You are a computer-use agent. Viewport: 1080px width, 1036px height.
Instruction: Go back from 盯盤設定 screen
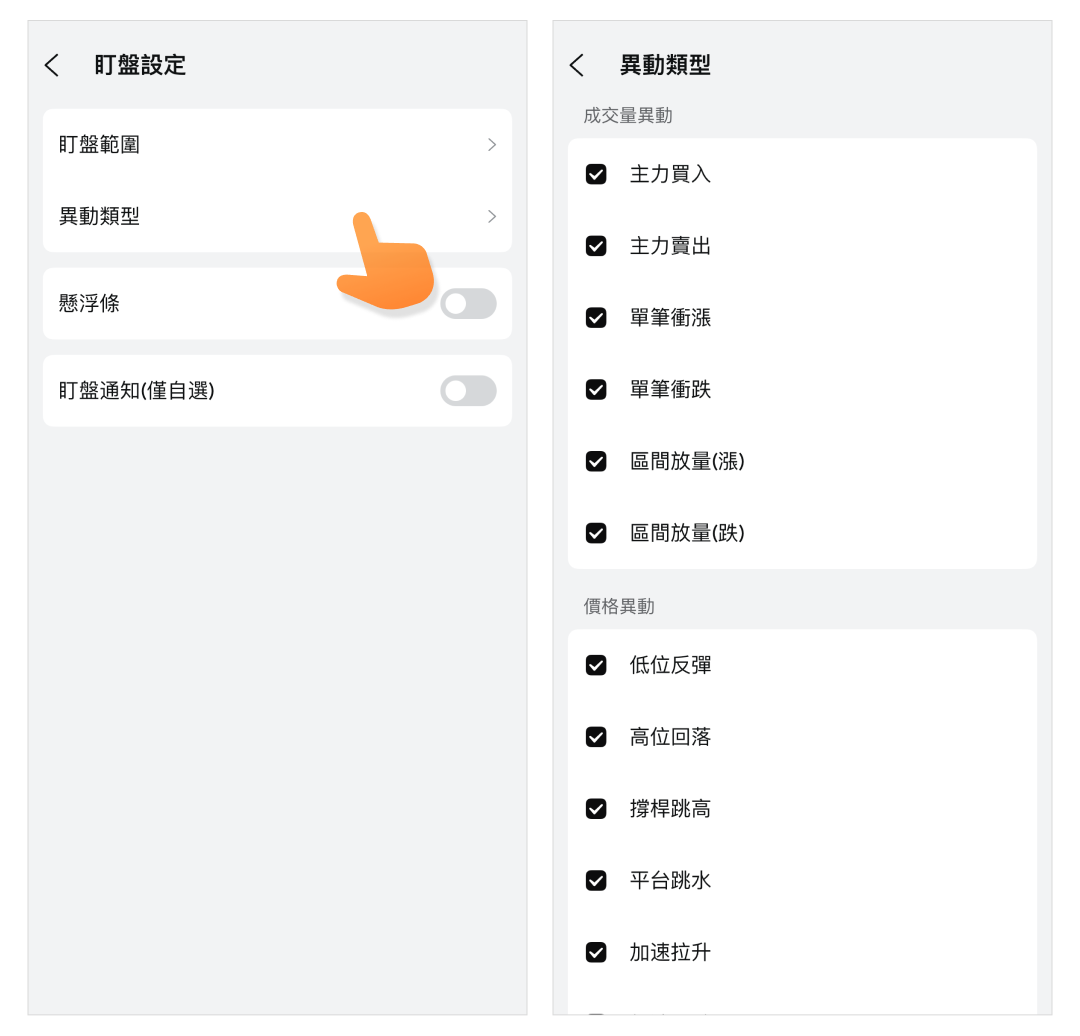click(x=53, y=66)
